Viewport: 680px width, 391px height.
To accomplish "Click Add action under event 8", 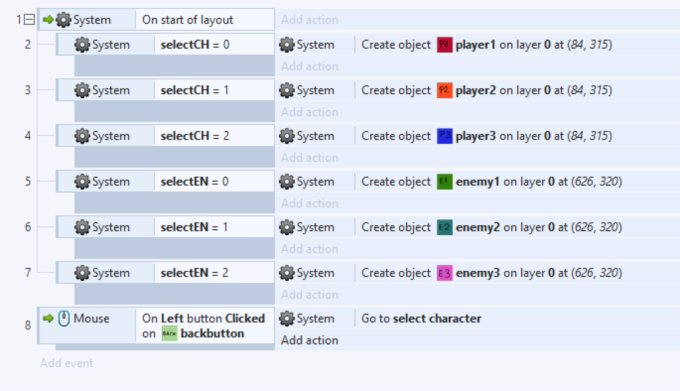I will click(x=310, y=340).
